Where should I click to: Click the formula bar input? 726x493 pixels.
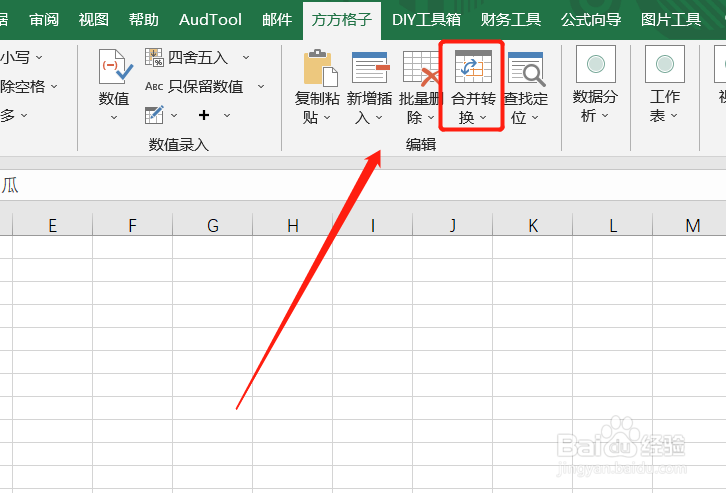tap(363, 186)
